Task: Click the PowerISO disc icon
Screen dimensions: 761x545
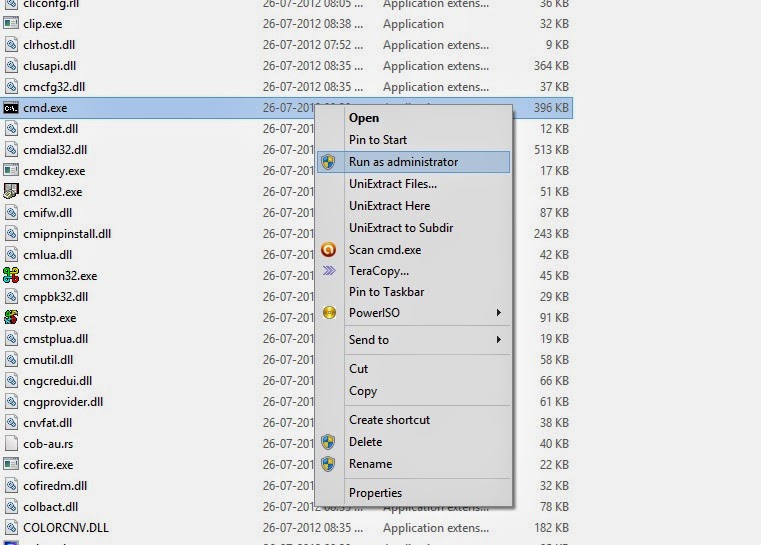Action: [329, 313]
